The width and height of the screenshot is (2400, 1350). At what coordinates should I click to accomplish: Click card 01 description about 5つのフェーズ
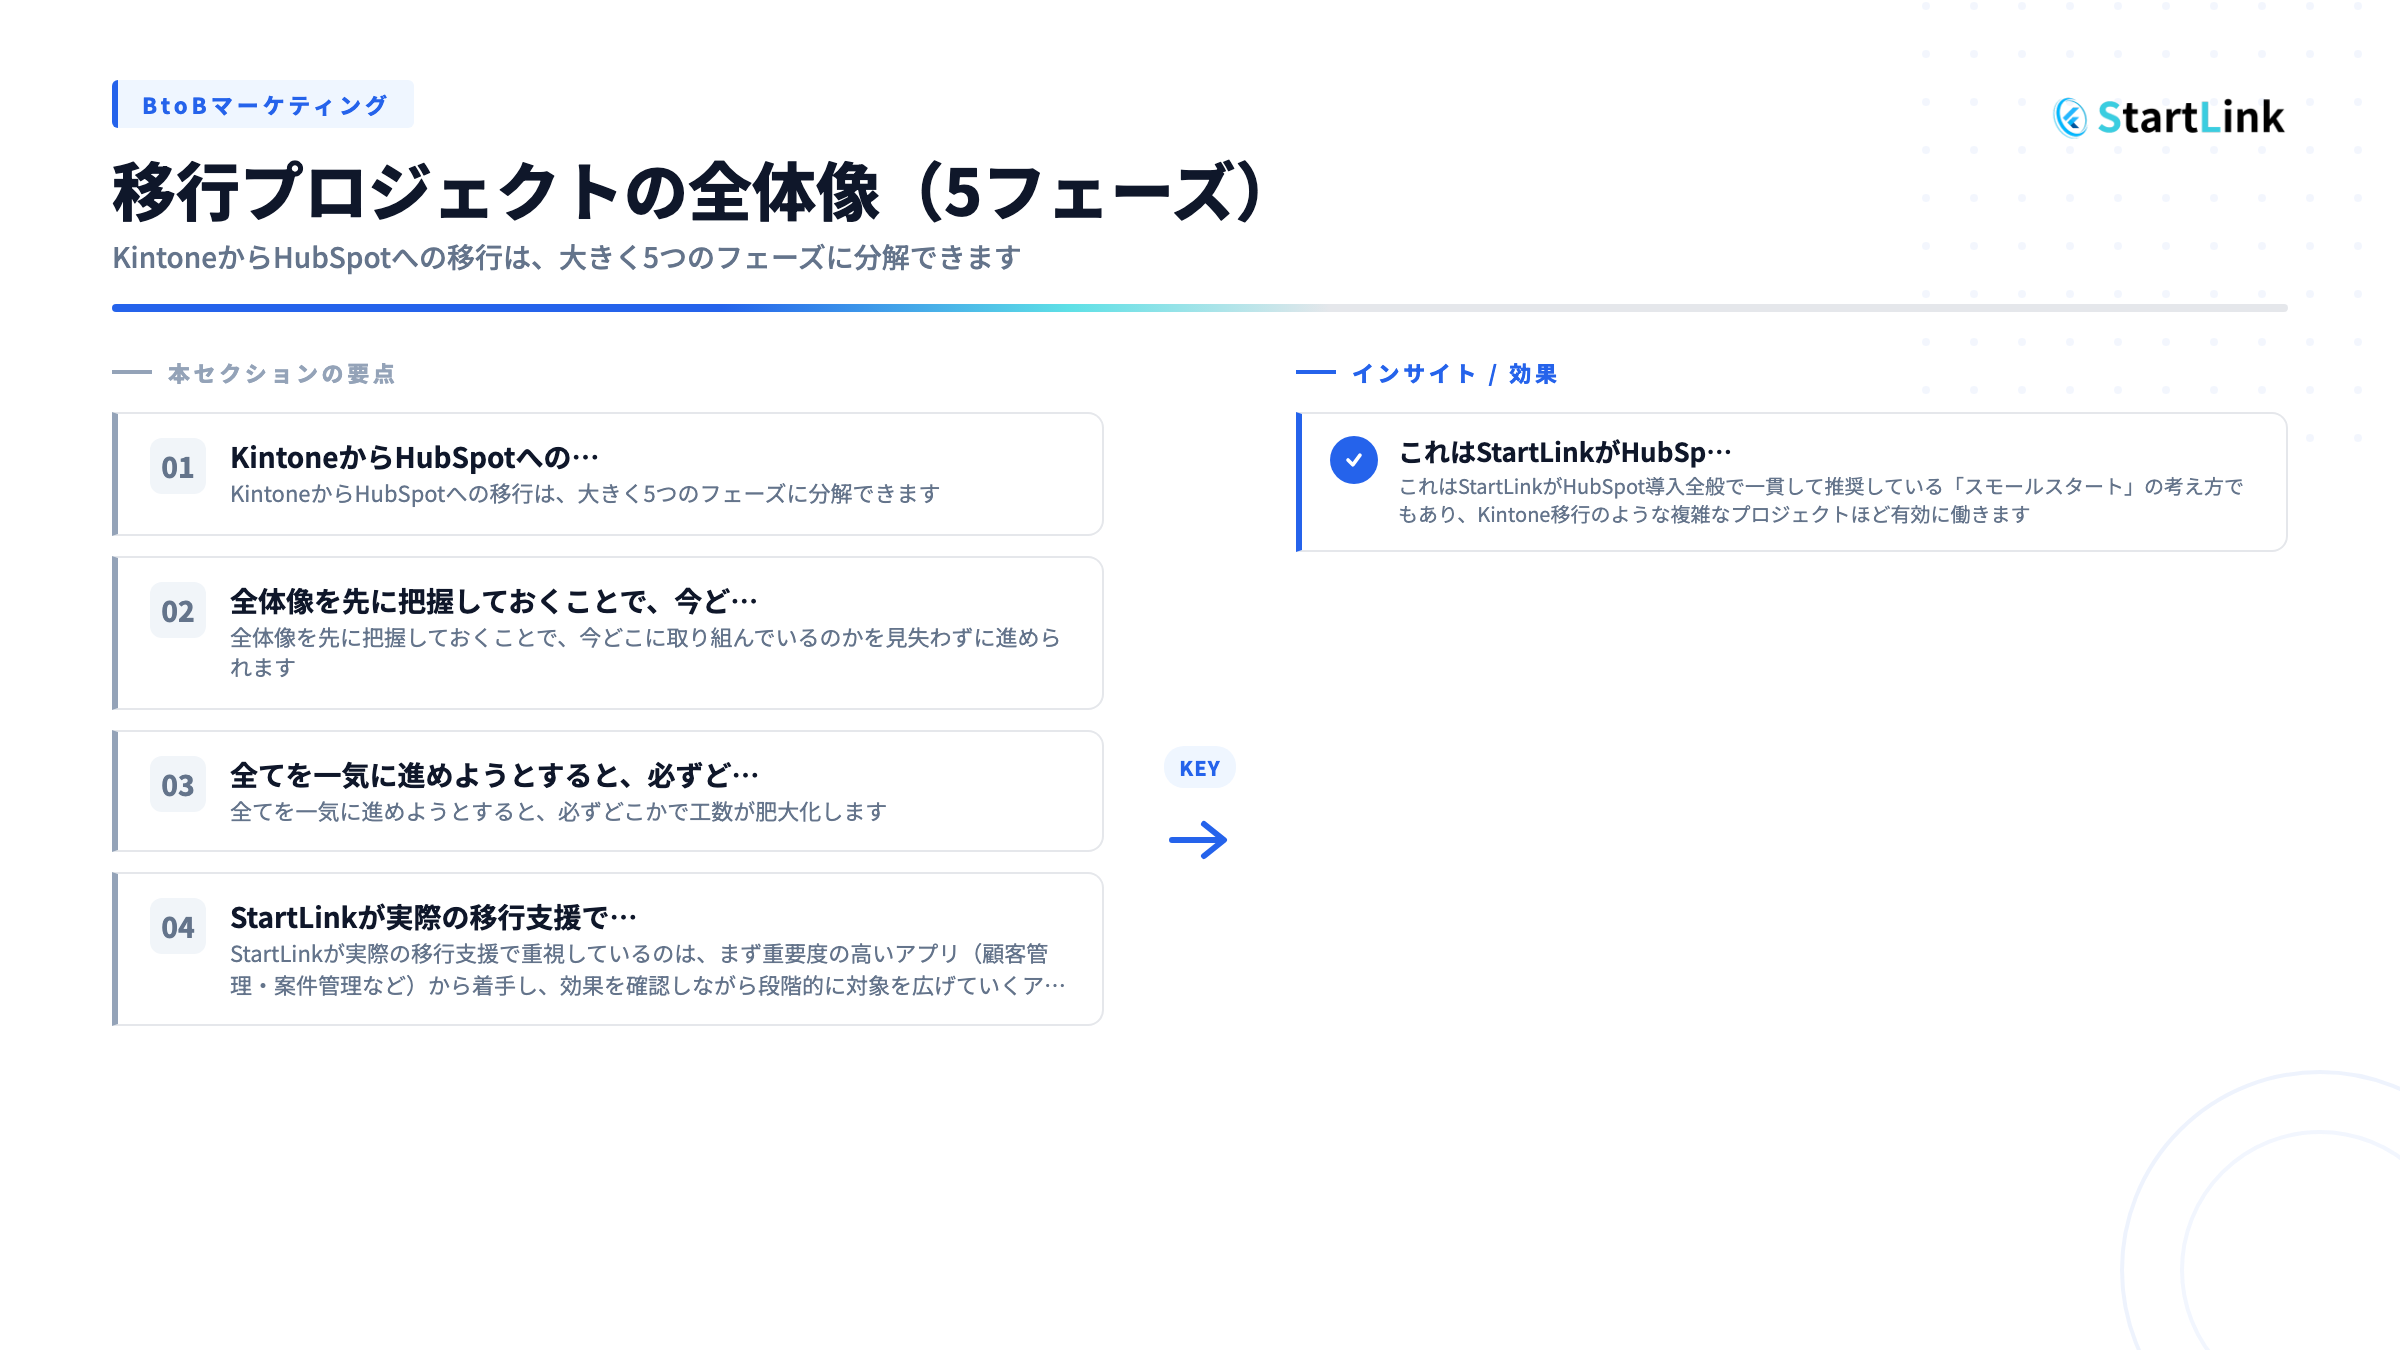point(585,494)
